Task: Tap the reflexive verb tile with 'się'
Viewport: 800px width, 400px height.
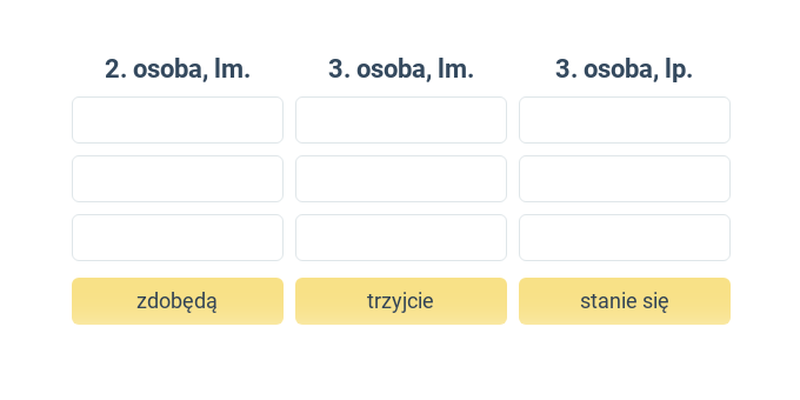Action: (624, 301)
